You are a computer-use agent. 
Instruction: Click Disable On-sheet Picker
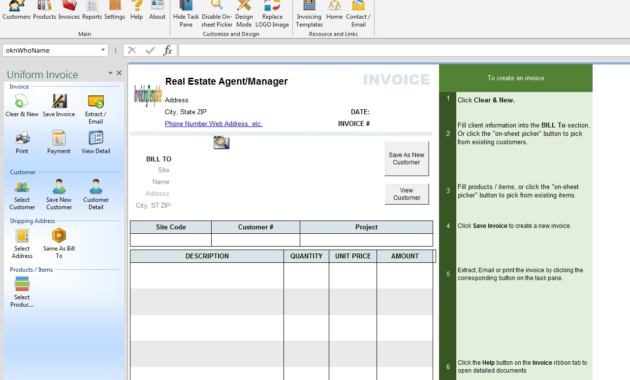217,14
